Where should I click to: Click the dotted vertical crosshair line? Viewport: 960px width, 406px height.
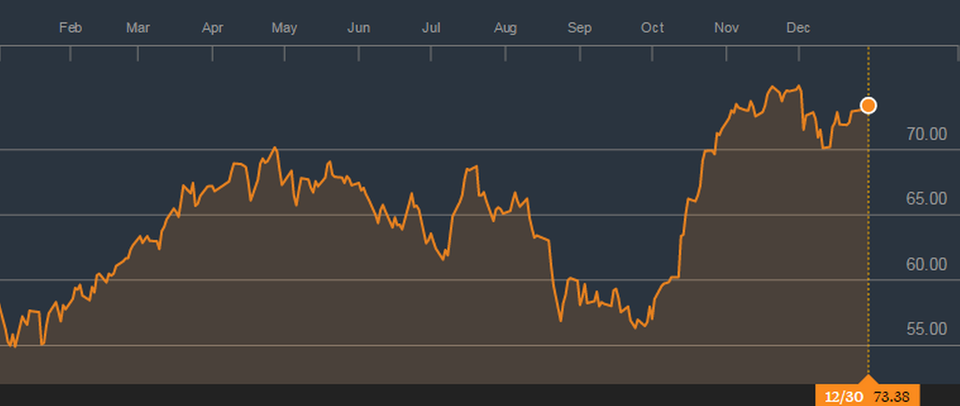[868, 250]
